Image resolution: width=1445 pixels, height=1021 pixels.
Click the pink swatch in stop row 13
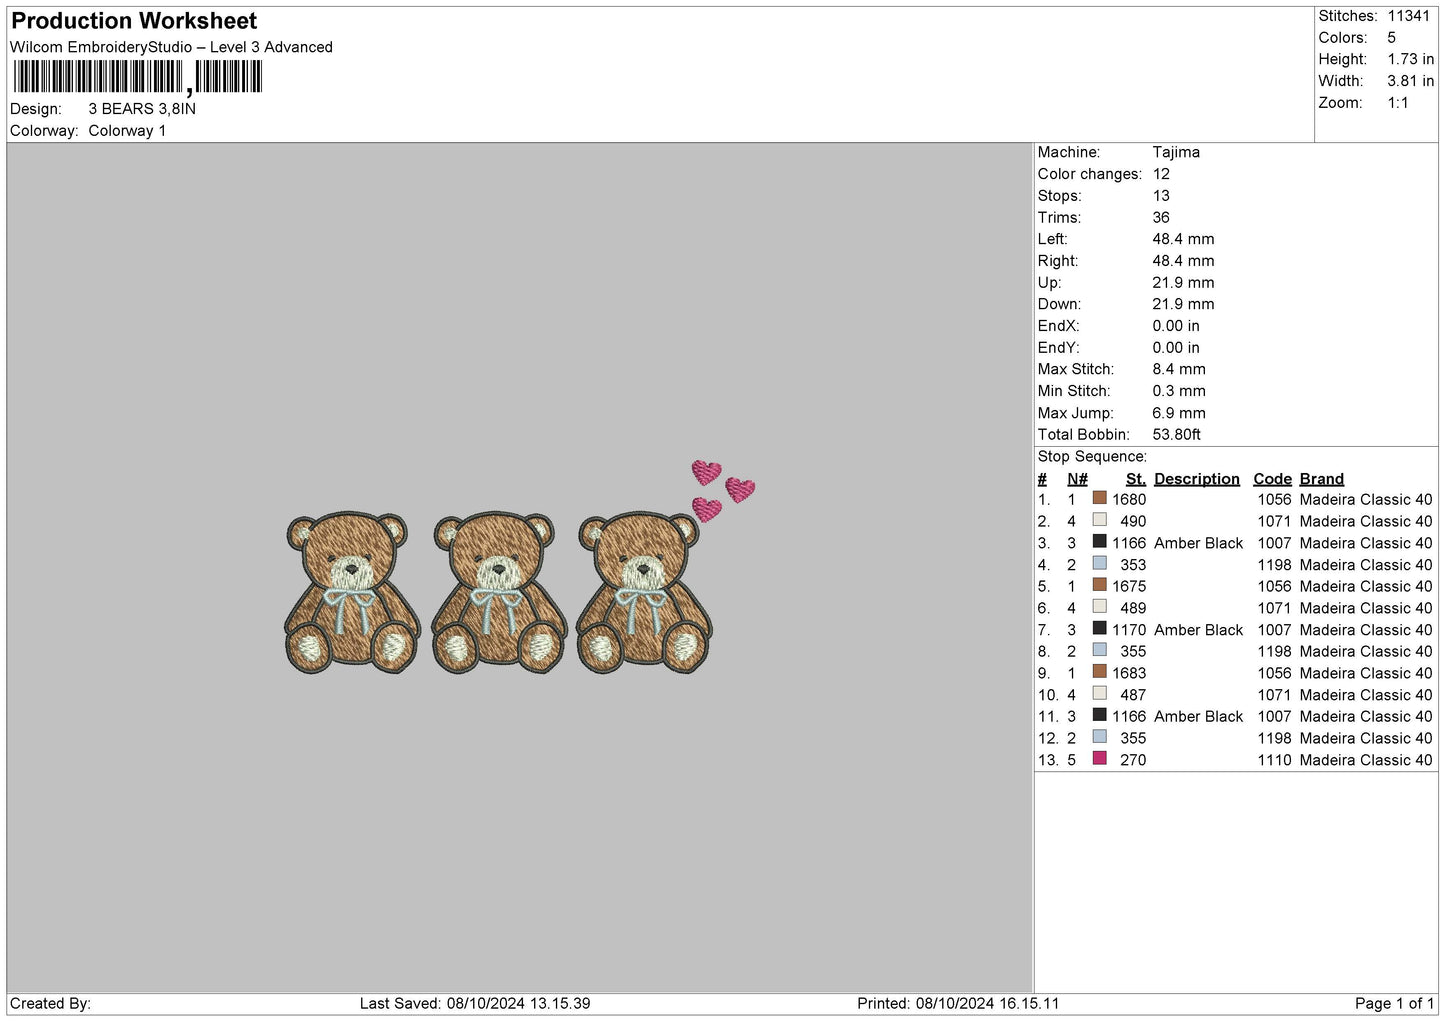[1100, 759]
